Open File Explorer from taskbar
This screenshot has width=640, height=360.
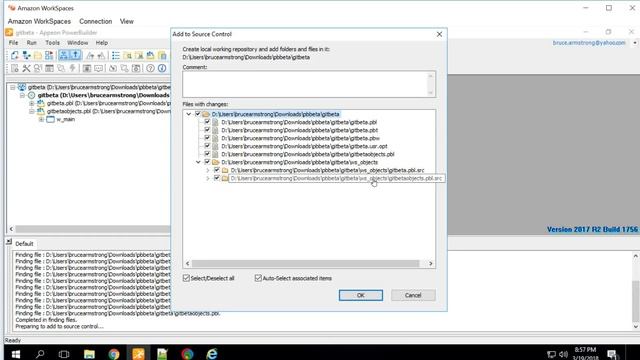[89, 354]
